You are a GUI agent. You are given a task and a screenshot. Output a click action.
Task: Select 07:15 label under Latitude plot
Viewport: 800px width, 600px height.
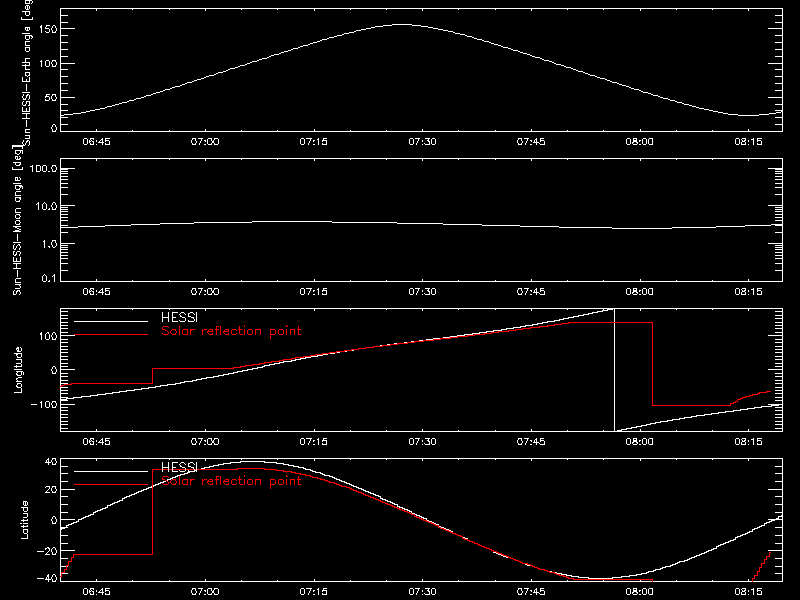pyautogui.click(x=314, y=592)
